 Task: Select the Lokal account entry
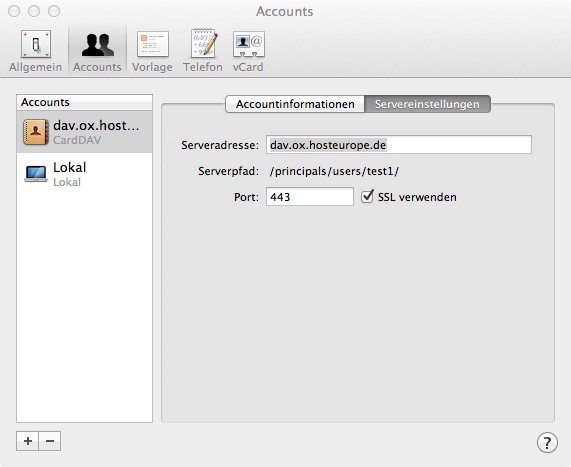tap(84, 174)
